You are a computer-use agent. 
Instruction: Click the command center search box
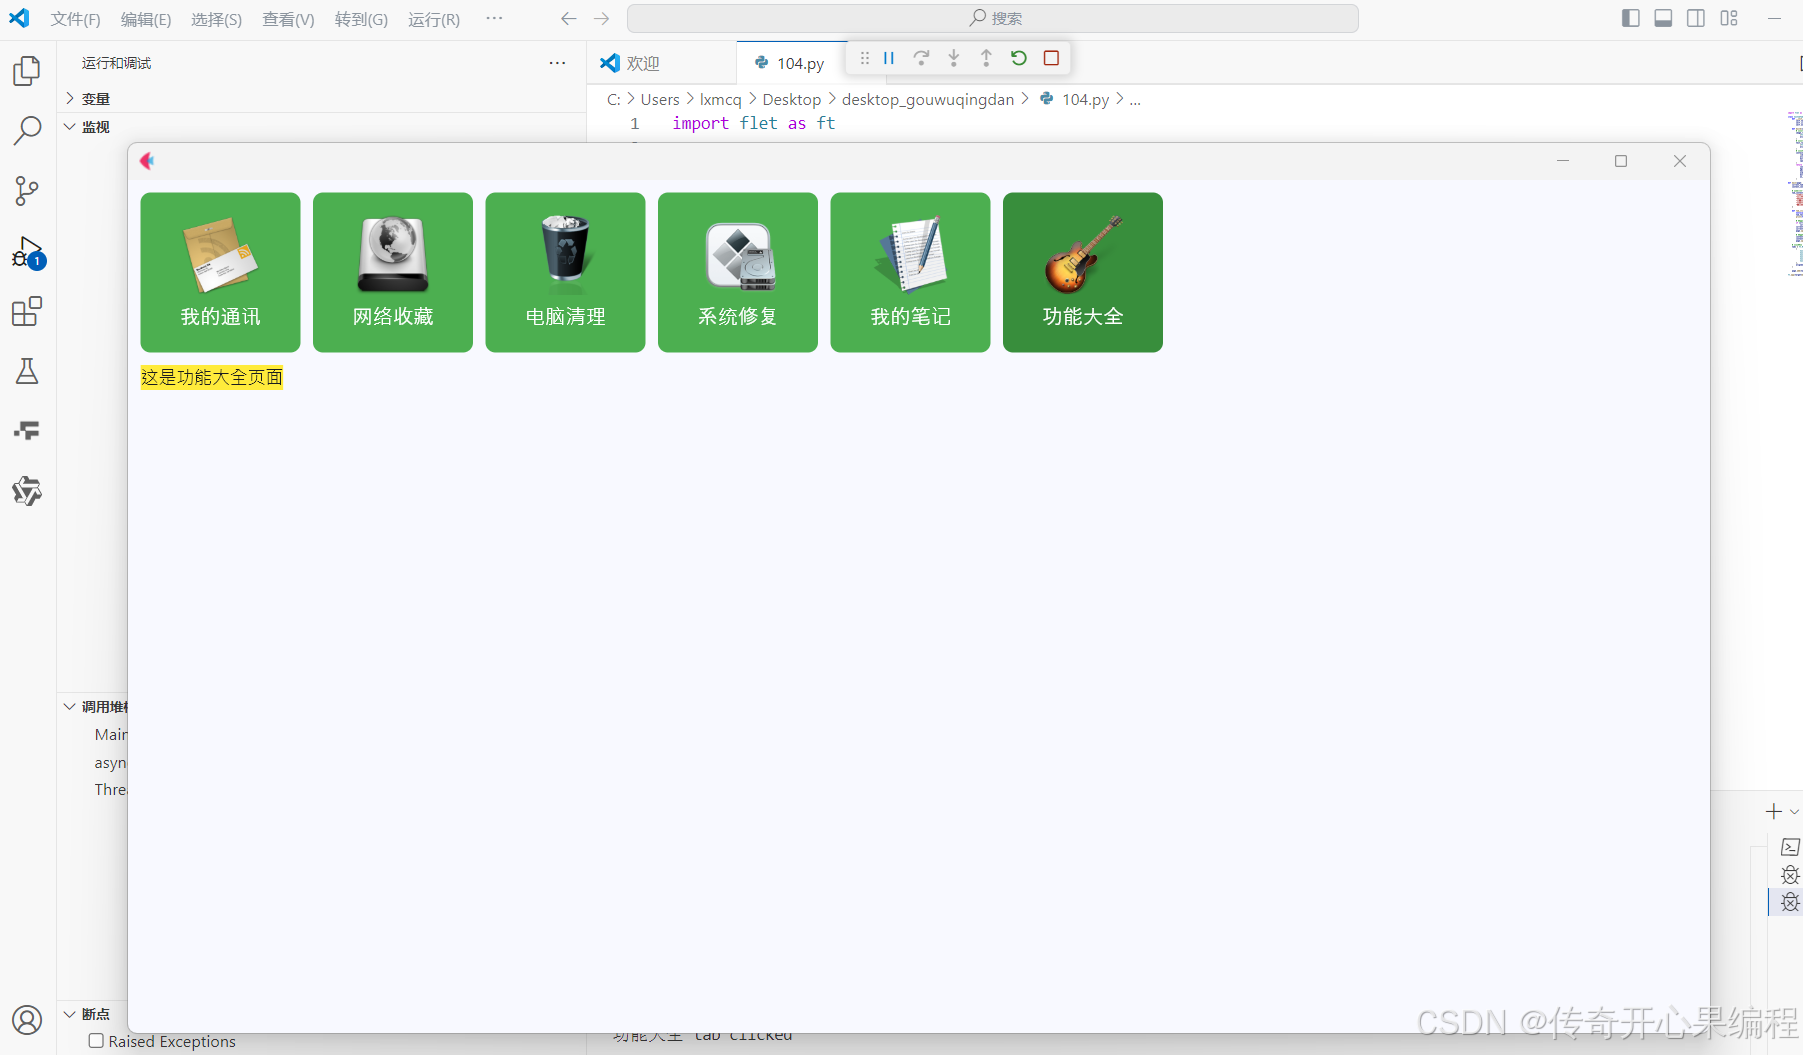tap(992, 18)
